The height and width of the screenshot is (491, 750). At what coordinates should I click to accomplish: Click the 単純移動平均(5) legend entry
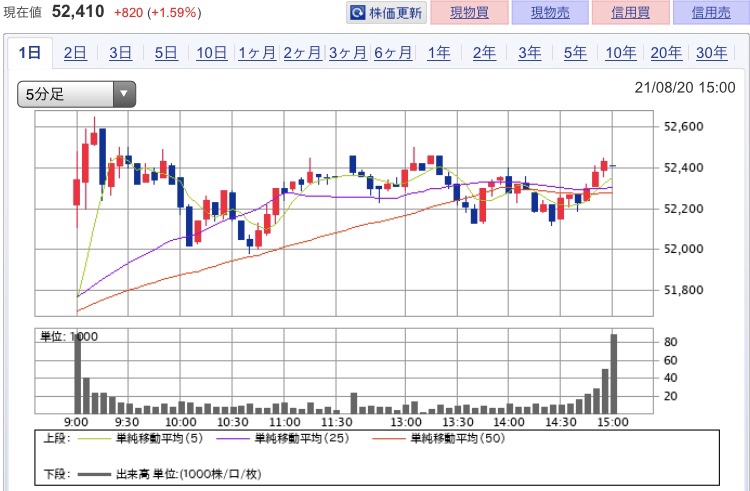[x=159, y=438]
